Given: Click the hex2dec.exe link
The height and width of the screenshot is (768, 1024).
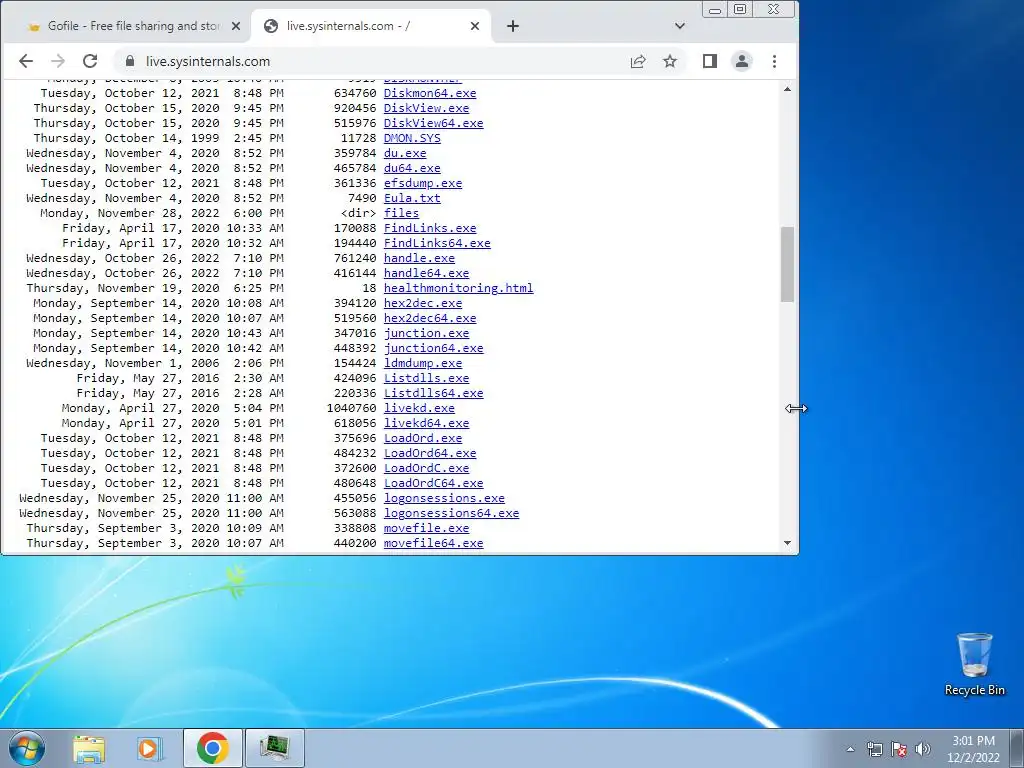Looking at the screenshot, I should point(423,303).
